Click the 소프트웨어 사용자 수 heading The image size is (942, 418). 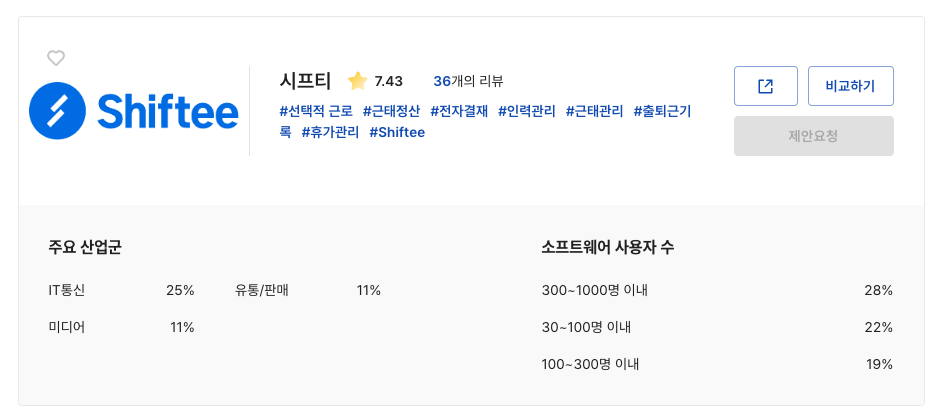pos(607,246)
